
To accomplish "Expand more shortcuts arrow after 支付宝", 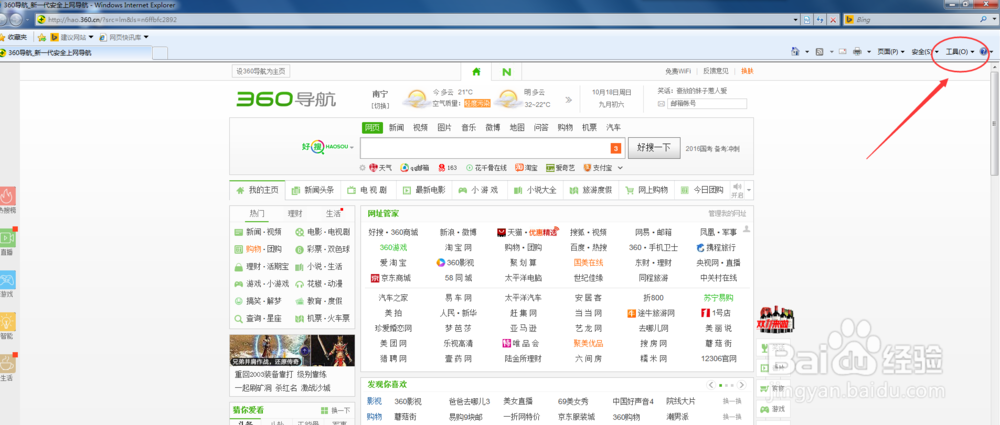I will 619,168.
